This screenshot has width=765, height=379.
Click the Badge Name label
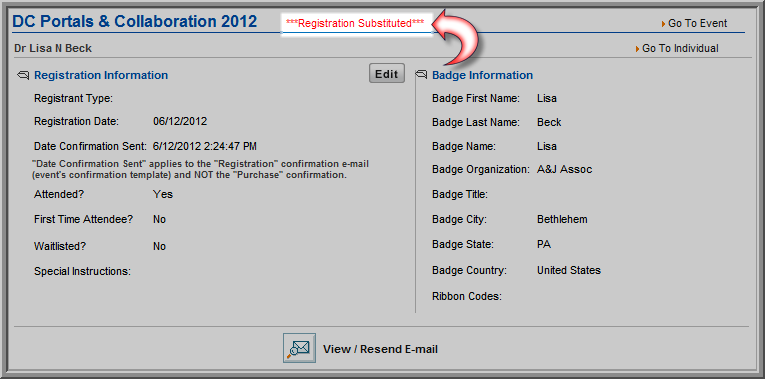pyautogui.click(x=464, y=146)
